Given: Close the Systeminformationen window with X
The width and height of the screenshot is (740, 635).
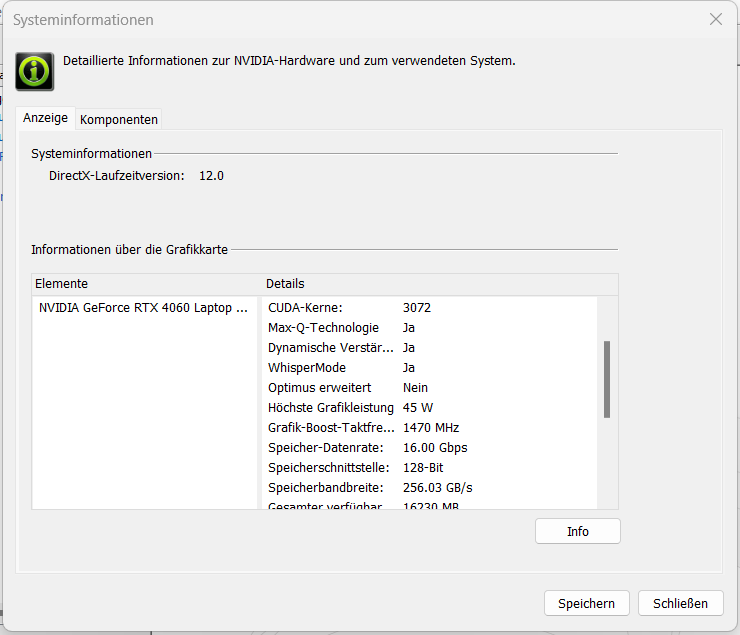Looking at the screenshot, I should 715,19.
